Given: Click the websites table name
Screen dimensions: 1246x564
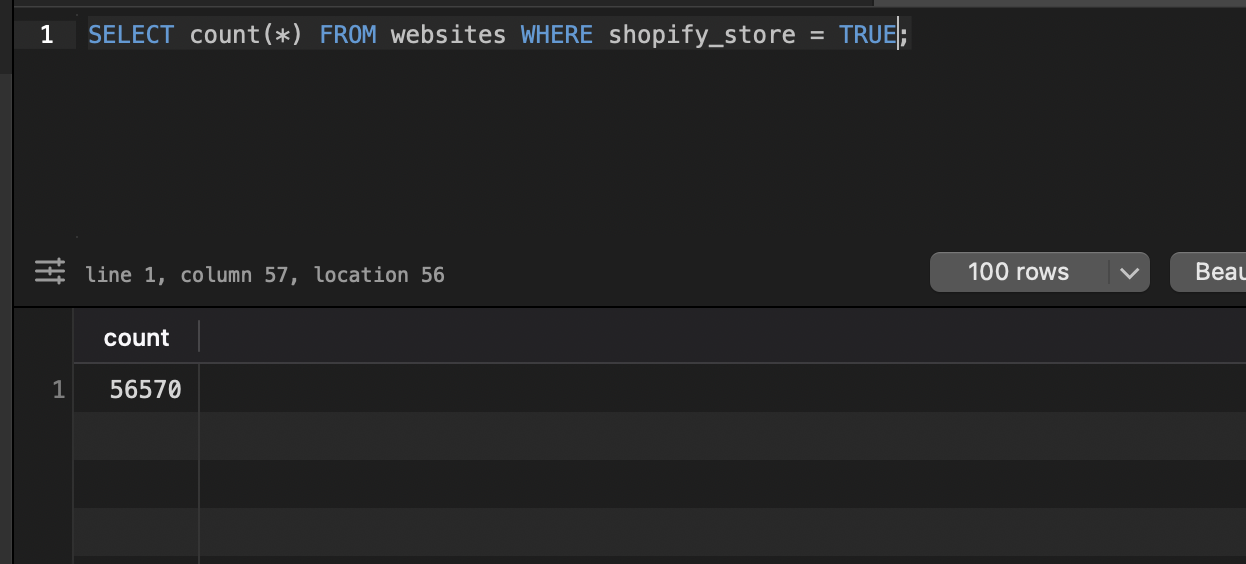Looking at the screenshot, I should click(x=448, y=35).
